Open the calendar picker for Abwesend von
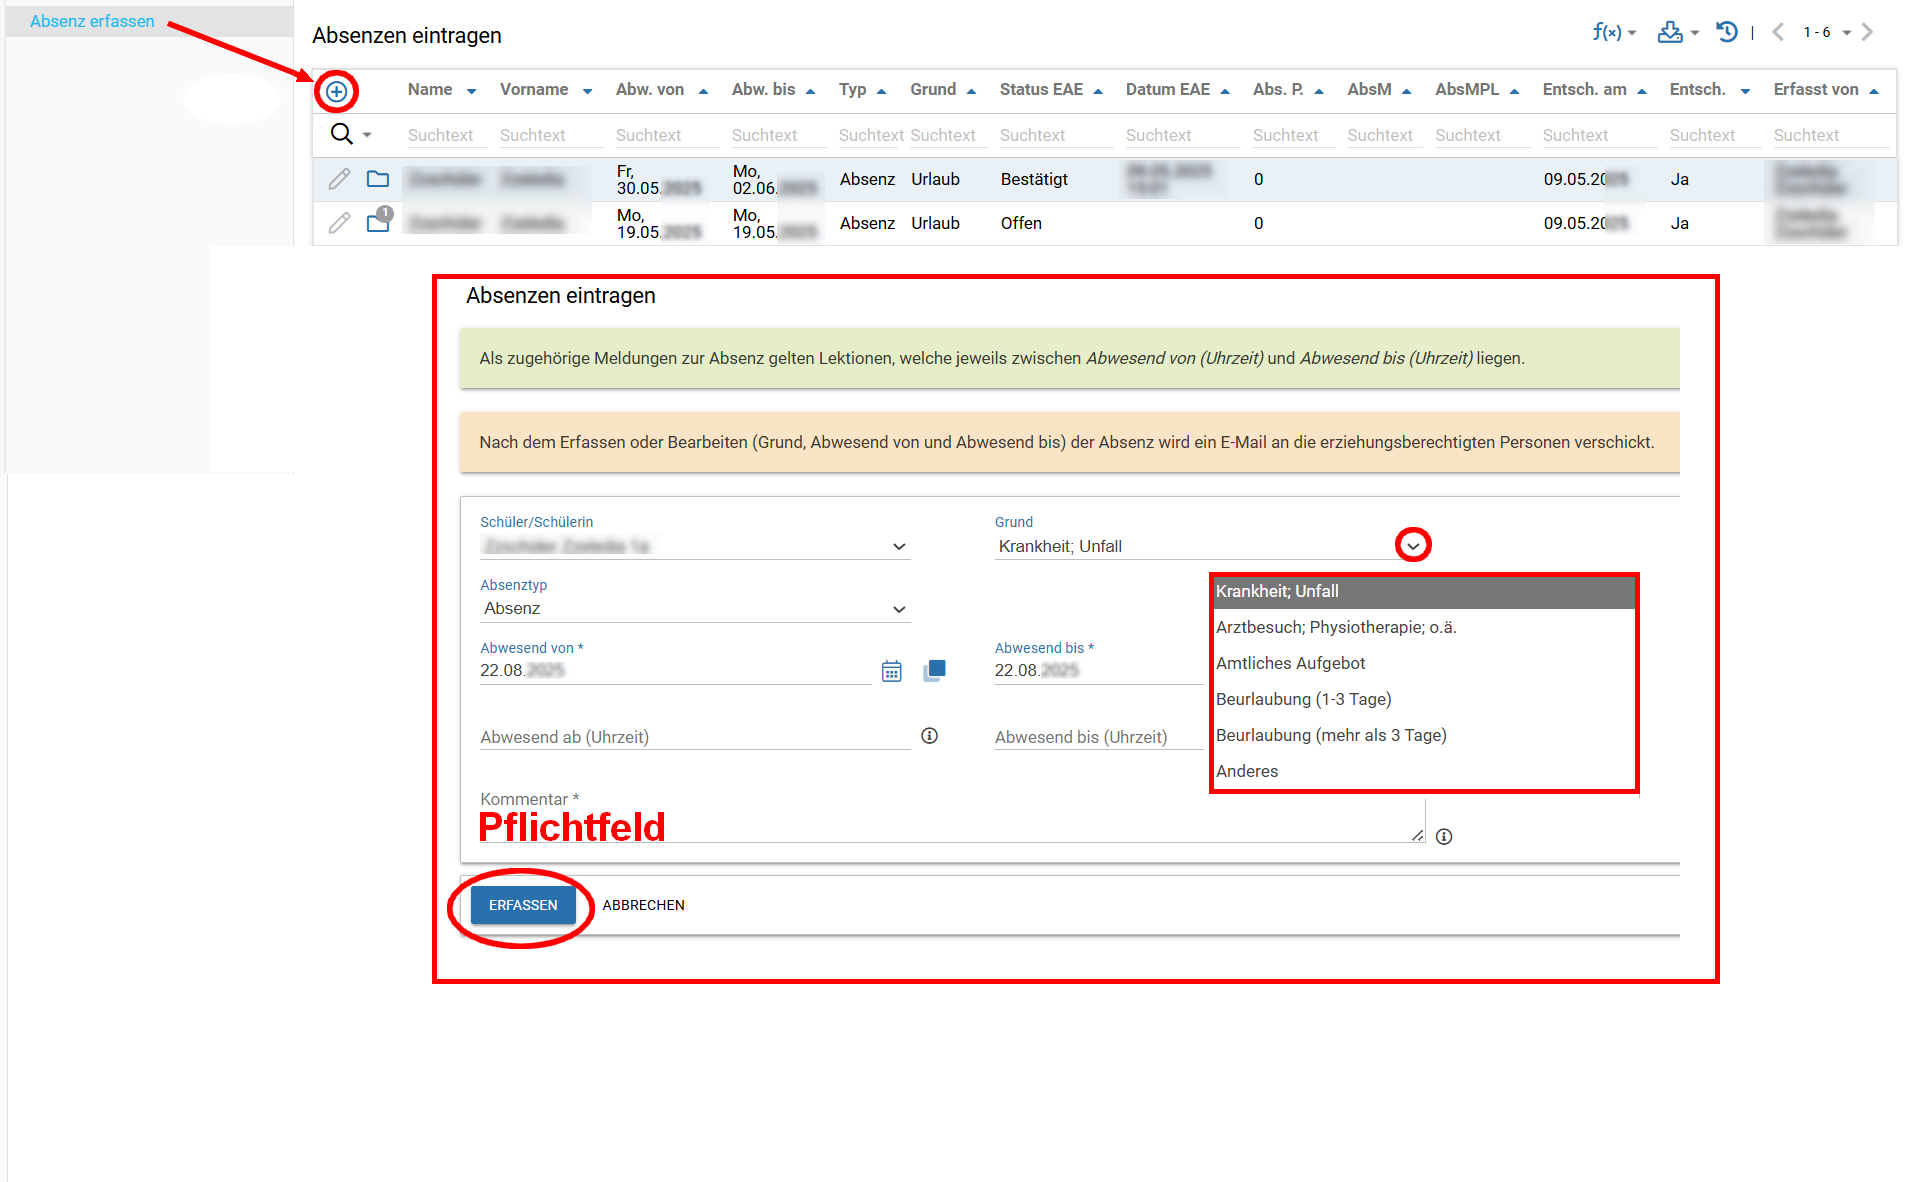Viewport: 1906px width, 1182px height. [x=891, y=671]
